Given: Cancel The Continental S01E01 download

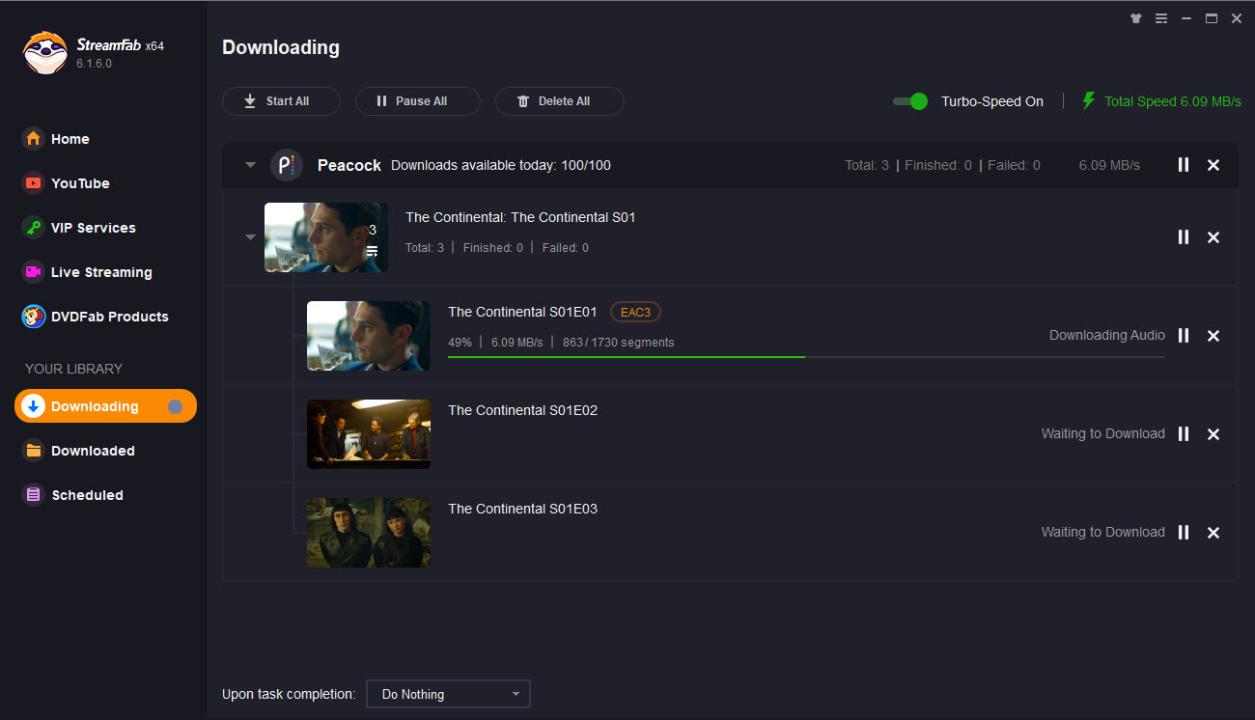Looking at the screenshot, I should (x=1213, y=336).
